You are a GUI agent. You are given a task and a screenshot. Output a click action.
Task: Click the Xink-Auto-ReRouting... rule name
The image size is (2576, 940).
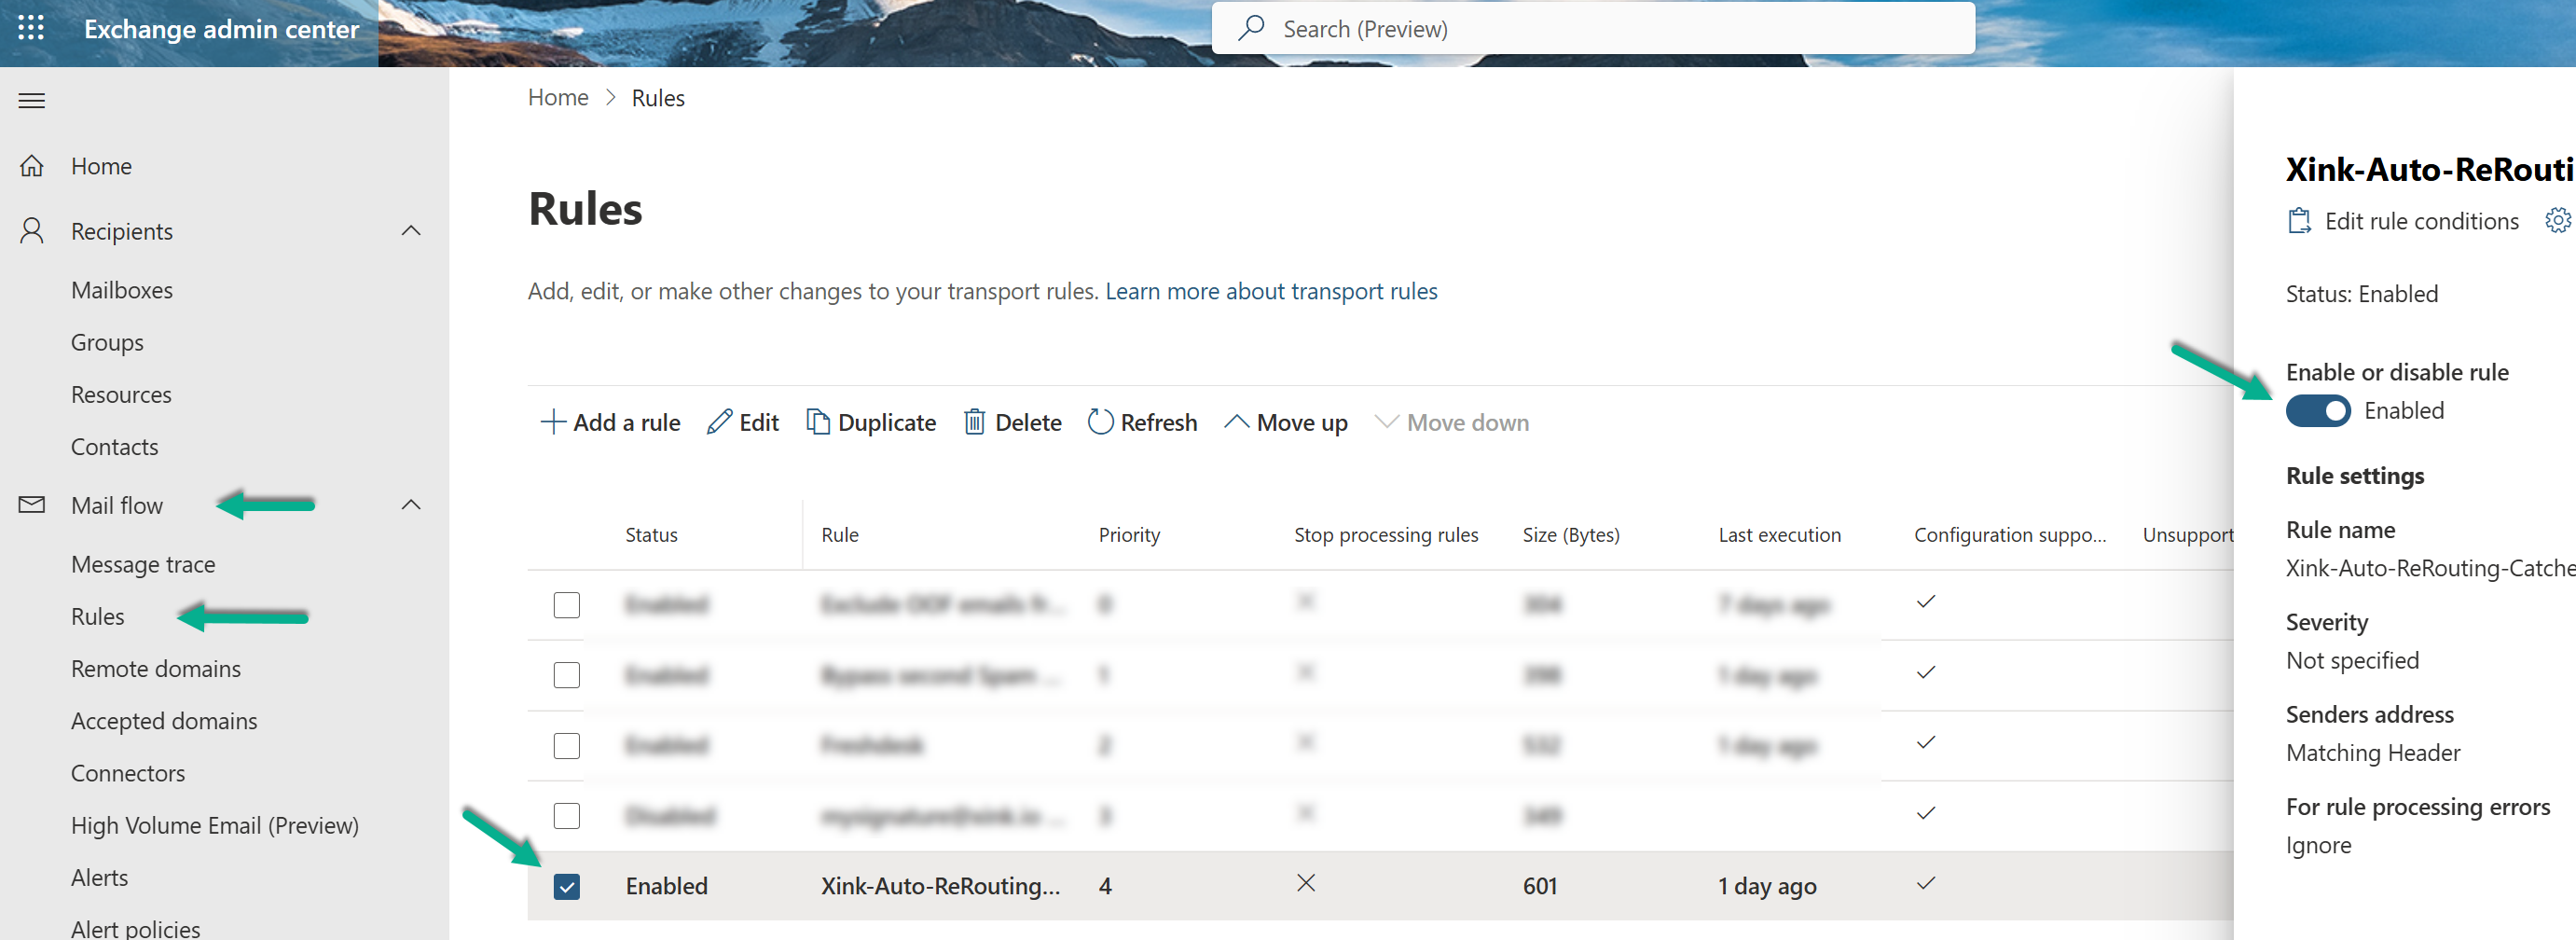pos(940,885)
